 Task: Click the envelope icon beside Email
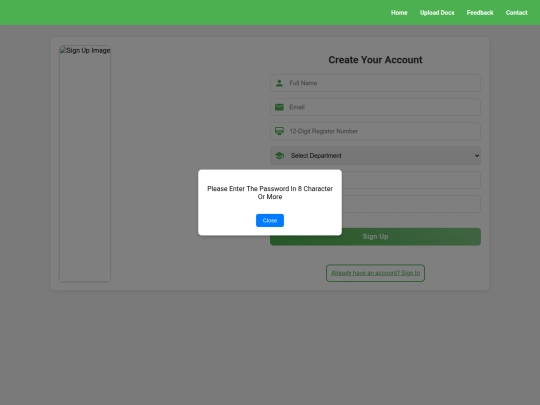[x=279, y=107]
